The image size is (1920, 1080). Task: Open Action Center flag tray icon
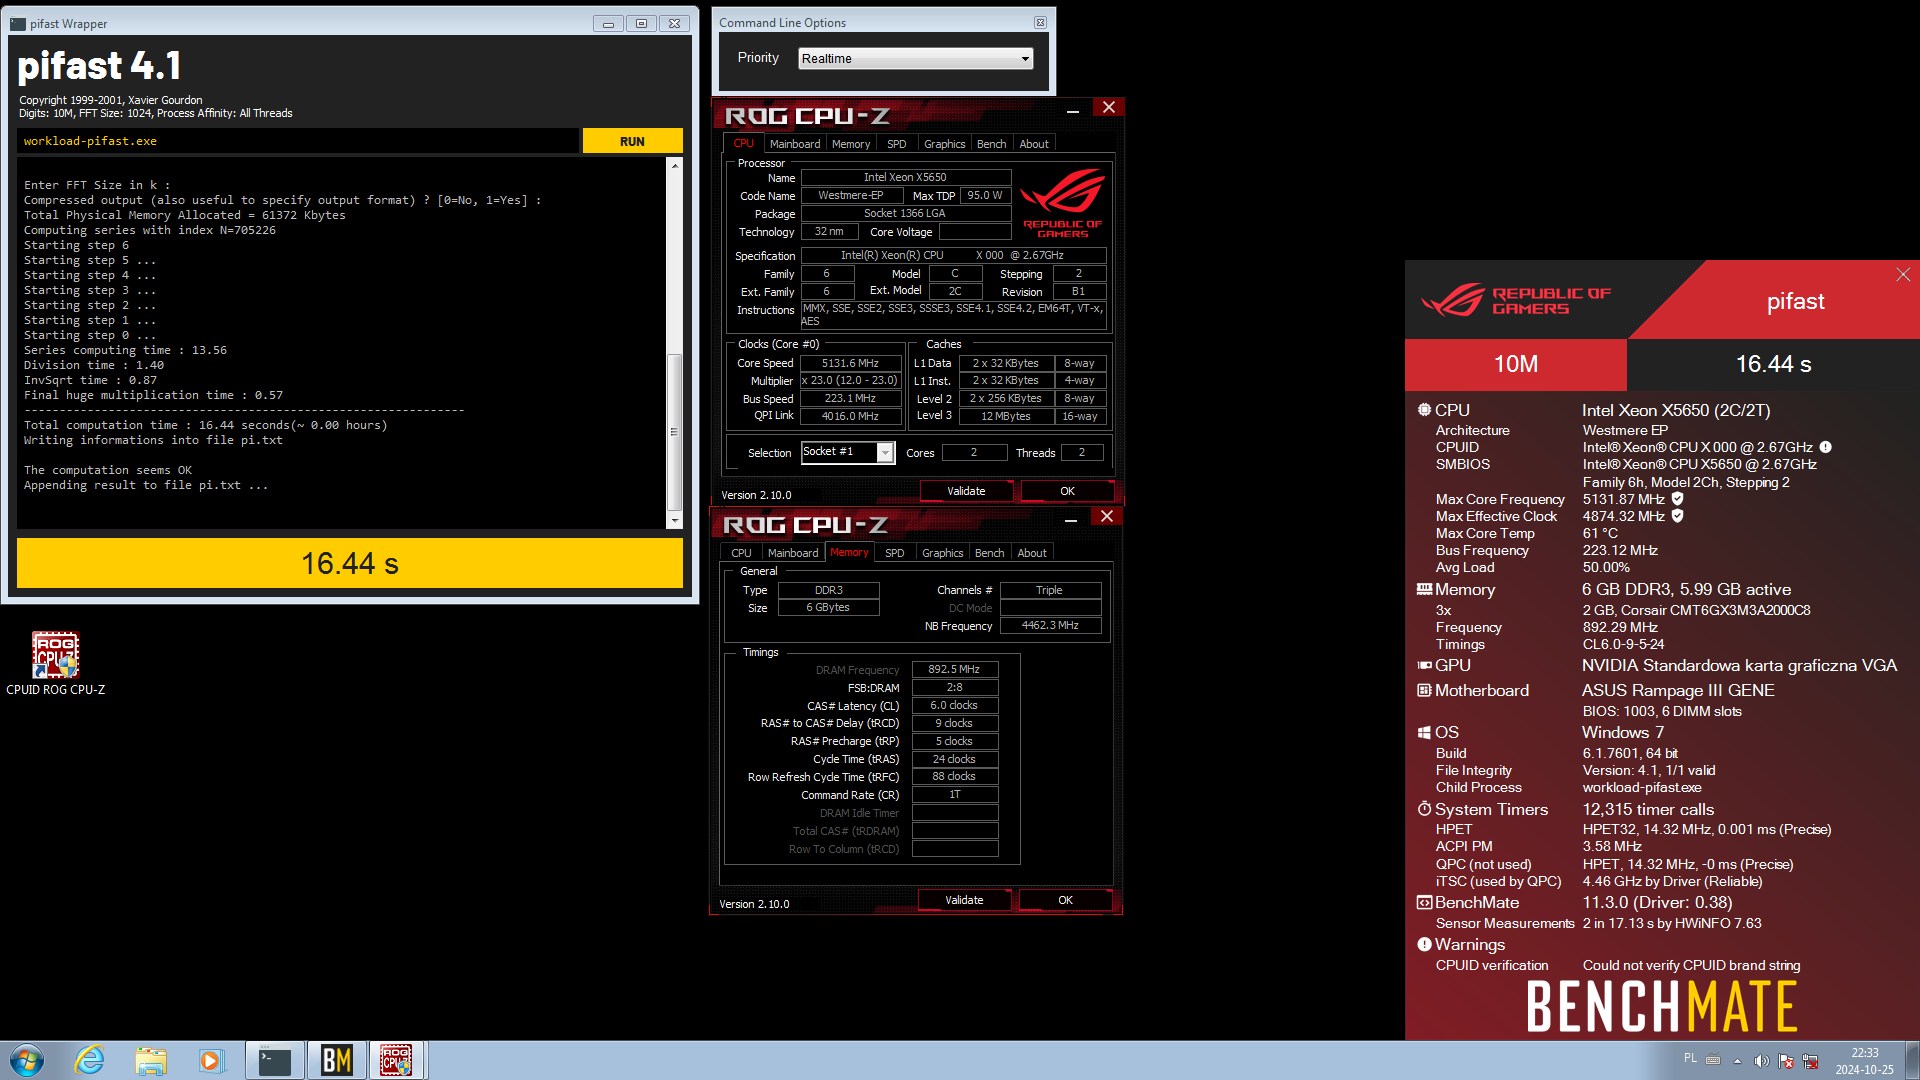click(x=1785, y=1060)
